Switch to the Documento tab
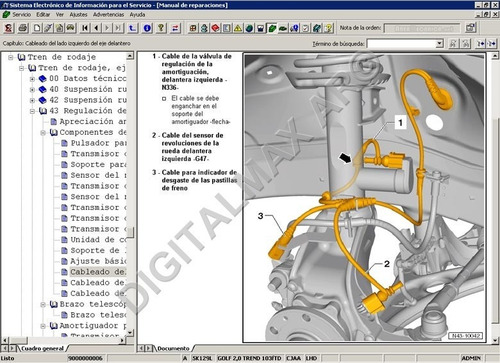This screenshot has width=500, height=363. (173, 349)
